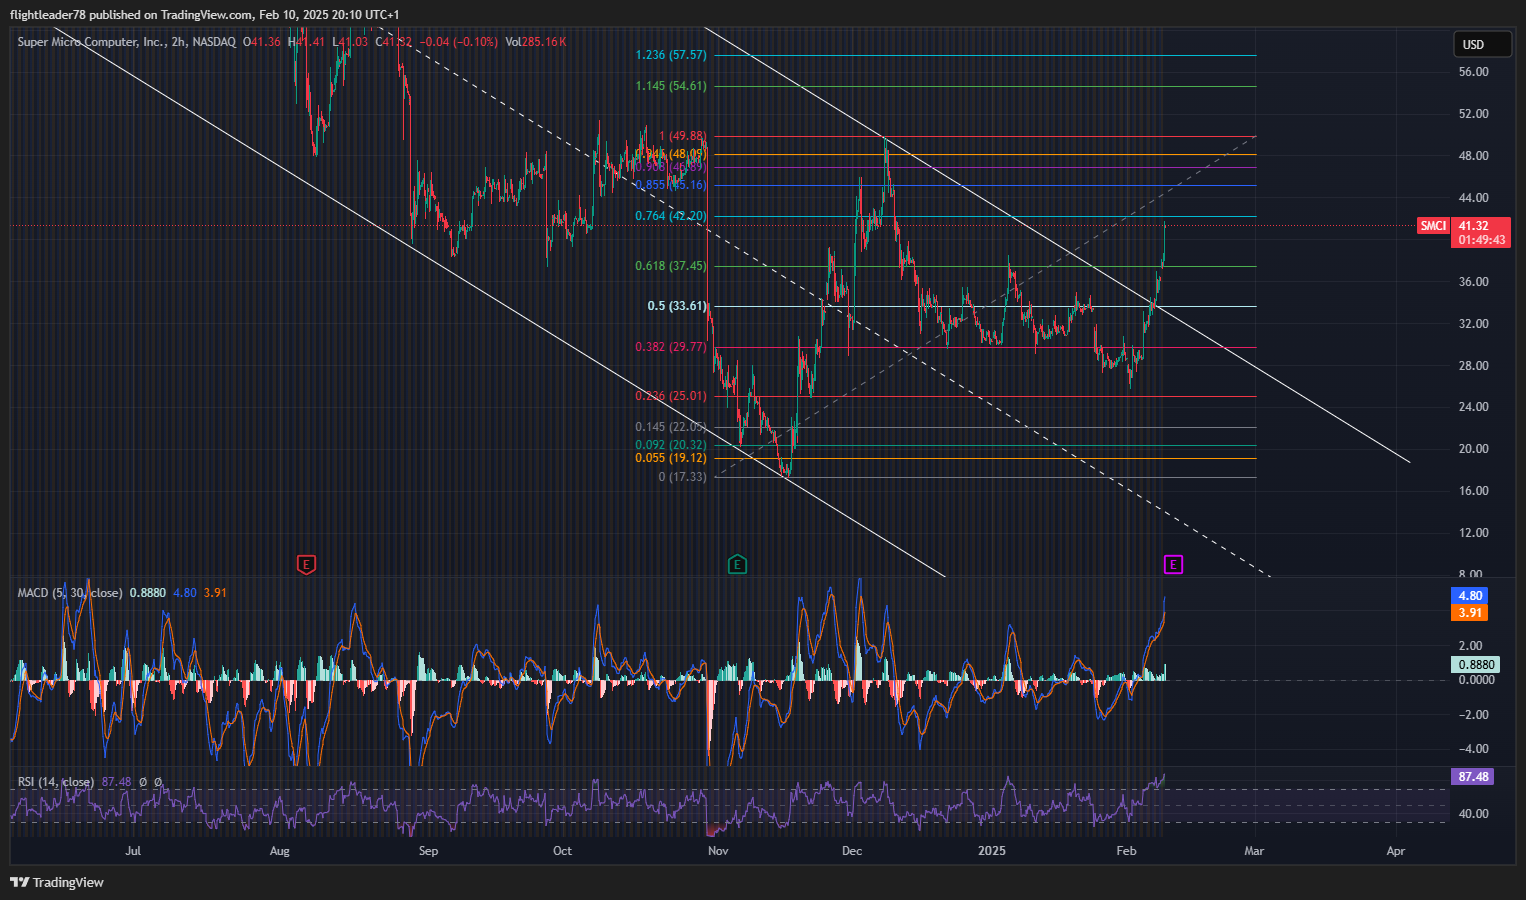The width and height of the screenshot is (1526, 900).
Task: Click the 0.236 (25.01) Fibonacci label
Action: pyautogui.click(x=671, y=397)
